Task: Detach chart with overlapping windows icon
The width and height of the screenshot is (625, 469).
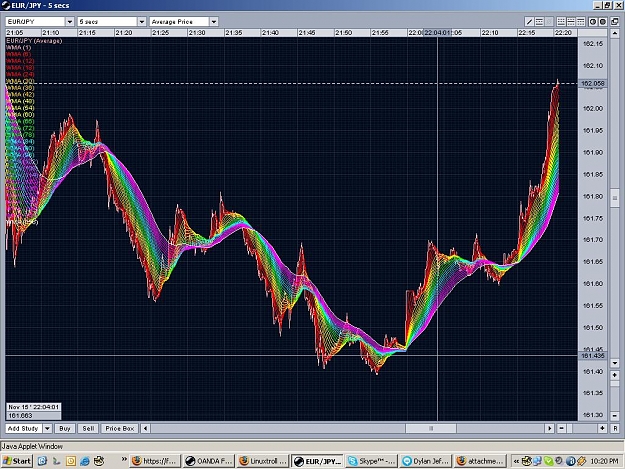Action: click(615, 22)
